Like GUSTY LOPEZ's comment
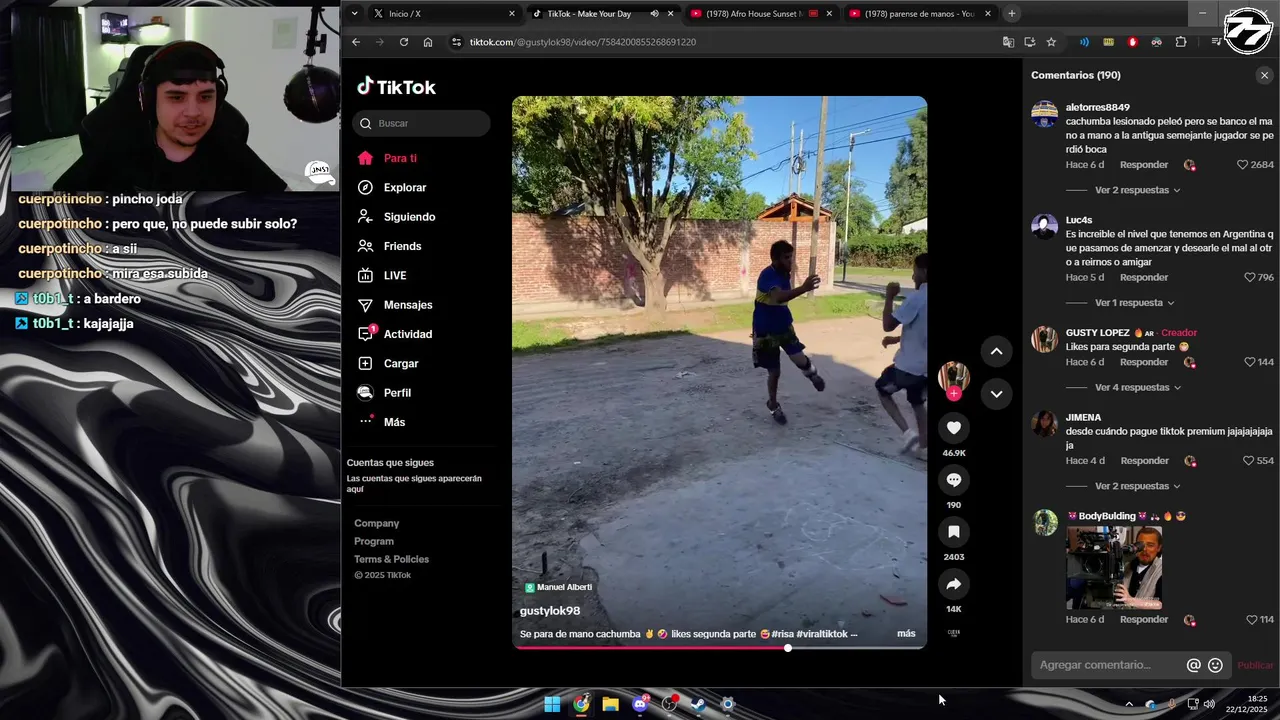 pos(1249,362)
